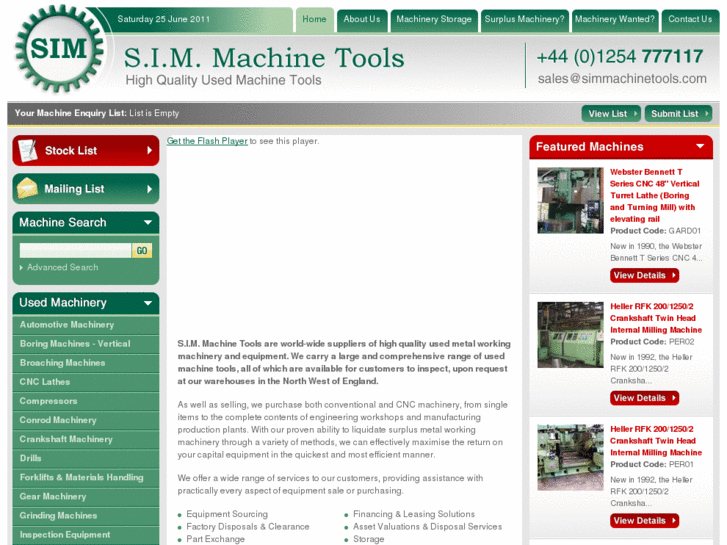Screen dimensions: 727x545
Task: Select Boring Machines - Vertical category
Action: click(86, 344)
